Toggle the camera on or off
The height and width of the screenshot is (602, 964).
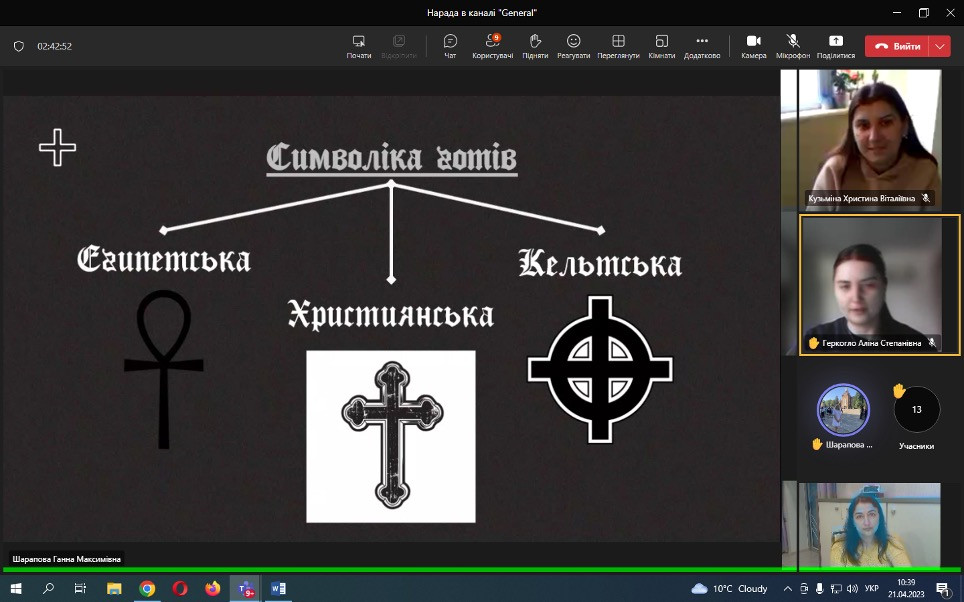click(x=754, y=46)
